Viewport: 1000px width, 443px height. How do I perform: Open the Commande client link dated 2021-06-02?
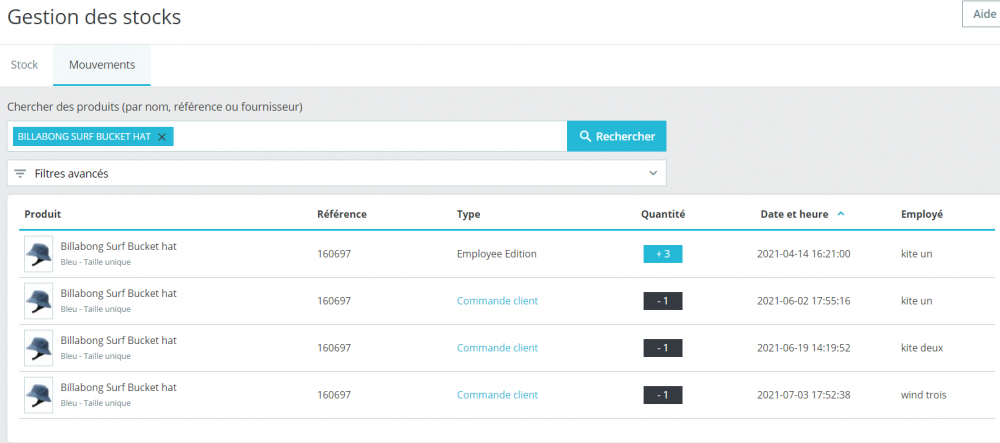[497, 301]
